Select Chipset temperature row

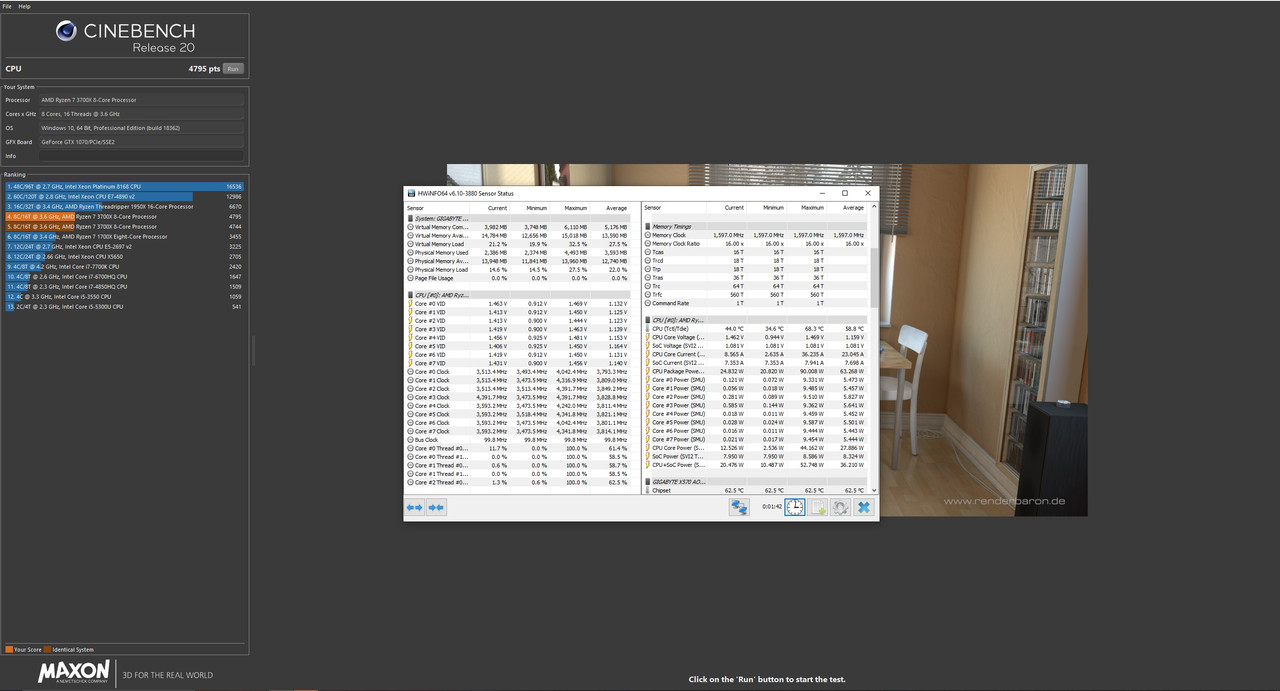coord(756,491)
